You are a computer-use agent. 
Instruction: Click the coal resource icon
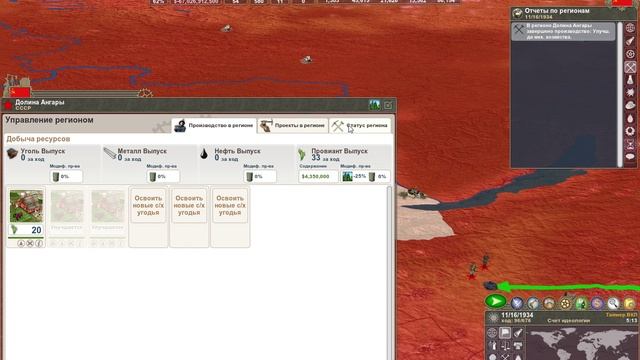click(12, 154)
